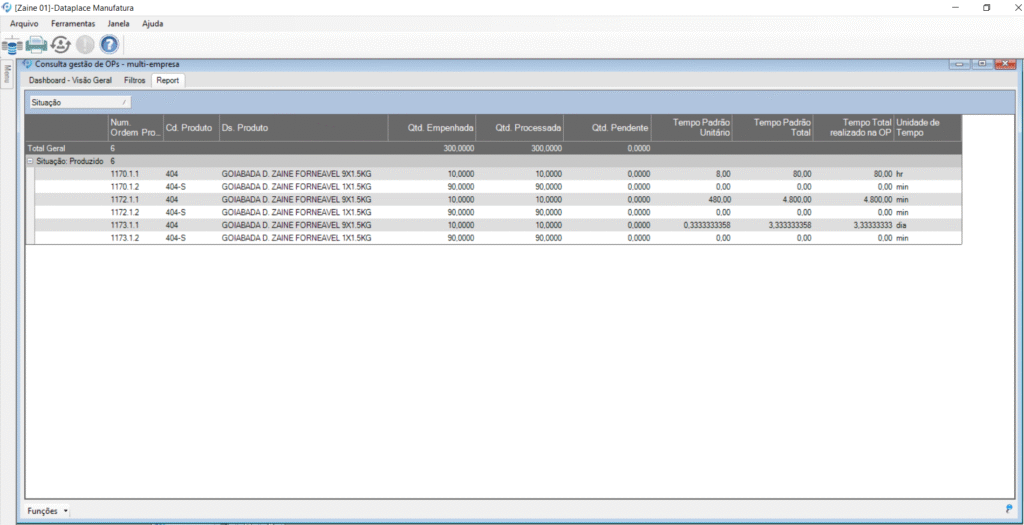Click the Situação grouping field sort arrow

coord(124,102)
